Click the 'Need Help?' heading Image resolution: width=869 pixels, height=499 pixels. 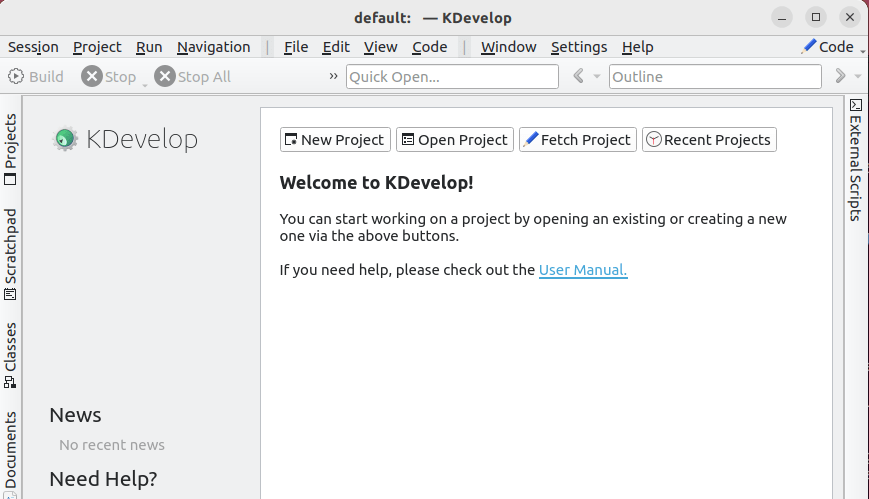[x=103, y=478]
